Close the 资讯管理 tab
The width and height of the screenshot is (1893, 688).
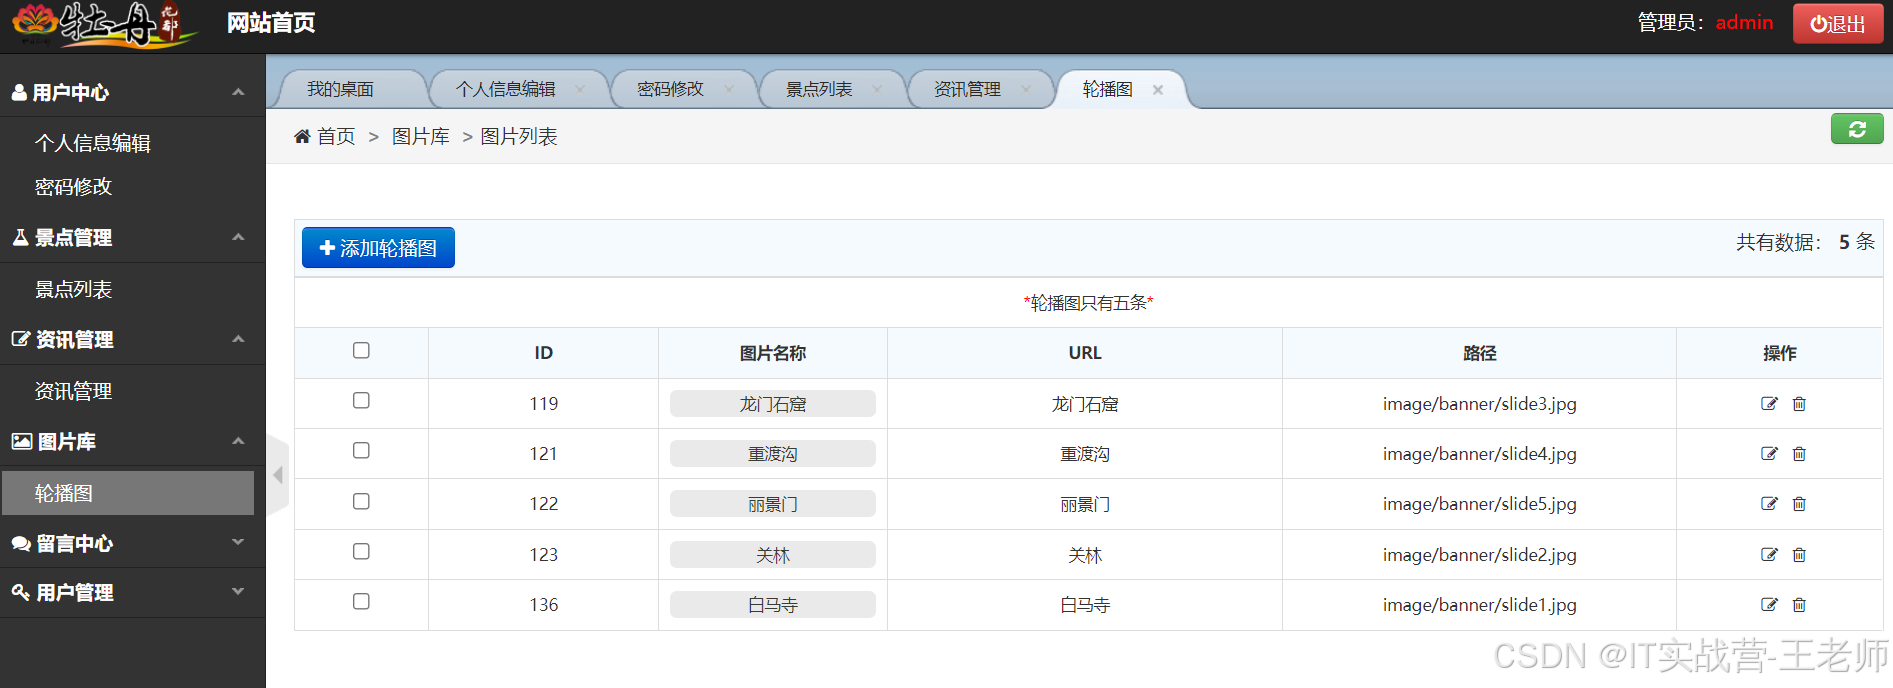[x=1026, y=89]
